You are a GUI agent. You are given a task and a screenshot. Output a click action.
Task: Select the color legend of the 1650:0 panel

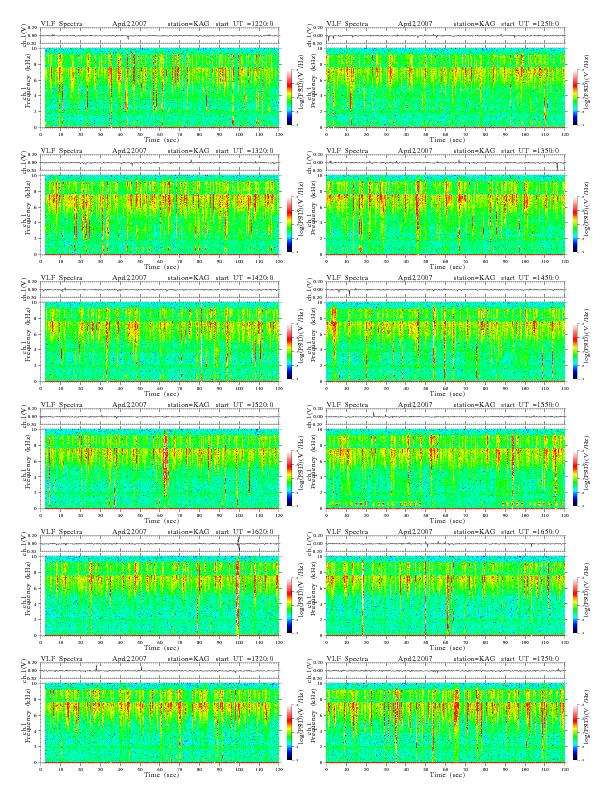pos(575,605)
